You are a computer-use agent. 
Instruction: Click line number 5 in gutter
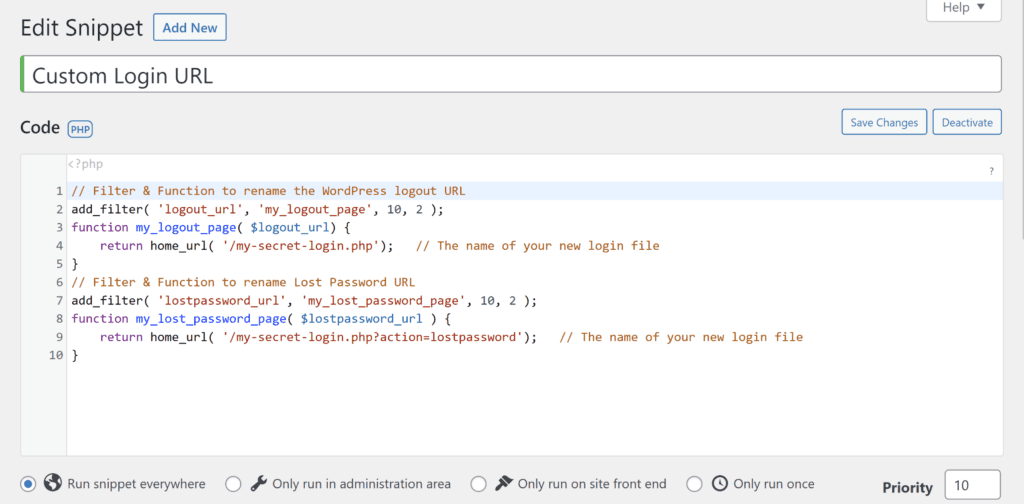pos(59,264)
